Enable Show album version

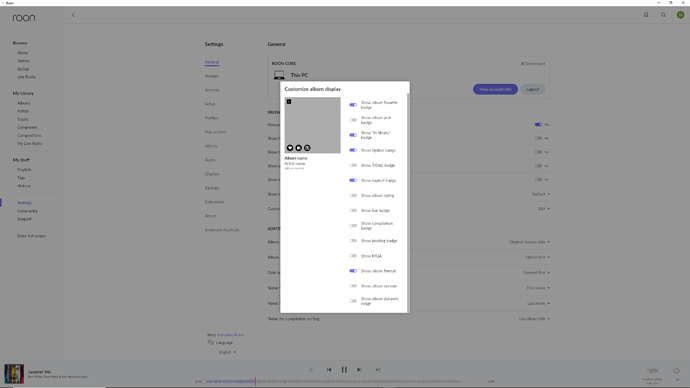click(353, 286)
